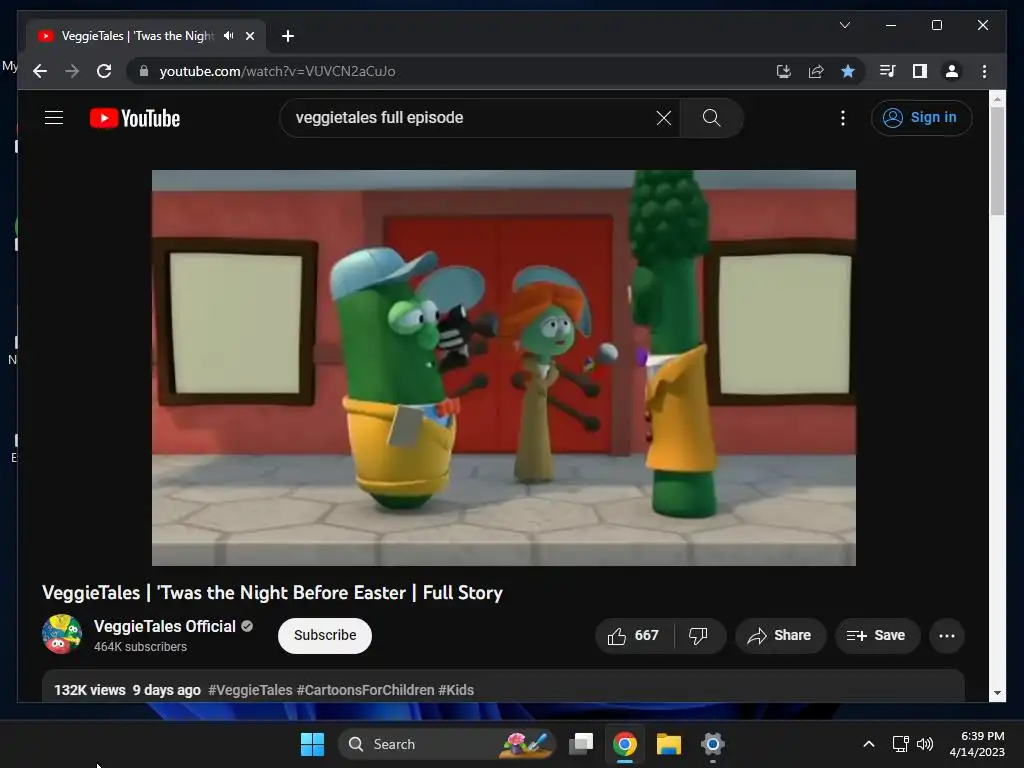Open network status tray icon
The height and width of the screenshot is (768, 1024).
pos(900,744)
